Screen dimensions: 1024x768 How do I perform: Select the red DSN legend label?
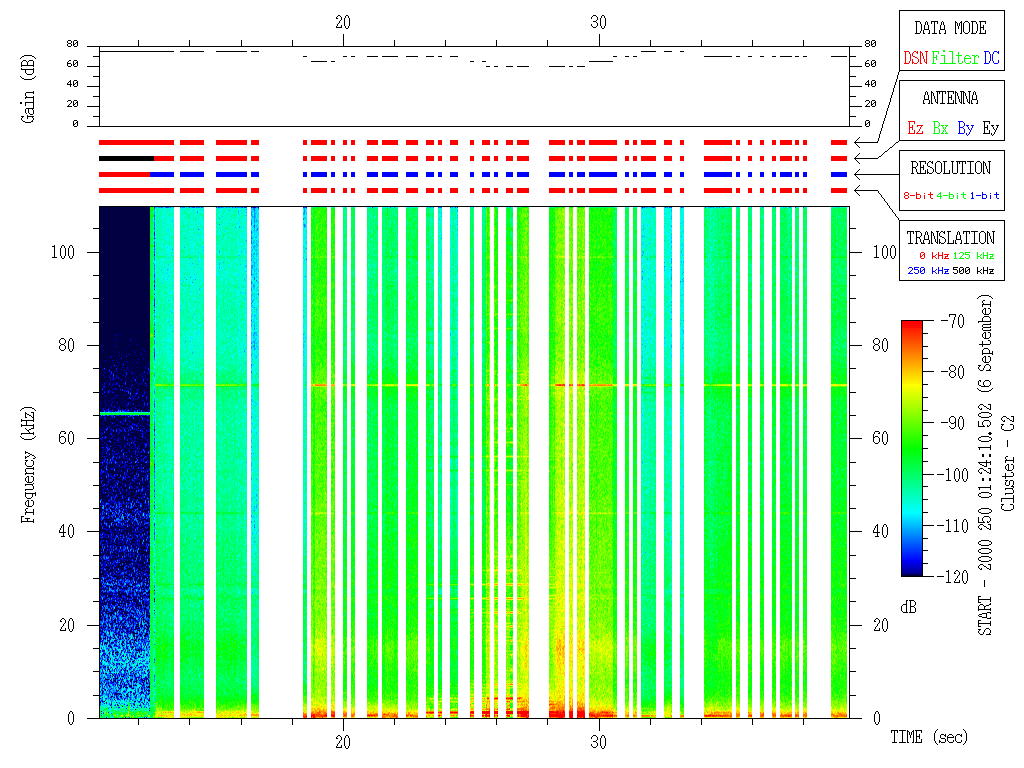tap(914, 58)
